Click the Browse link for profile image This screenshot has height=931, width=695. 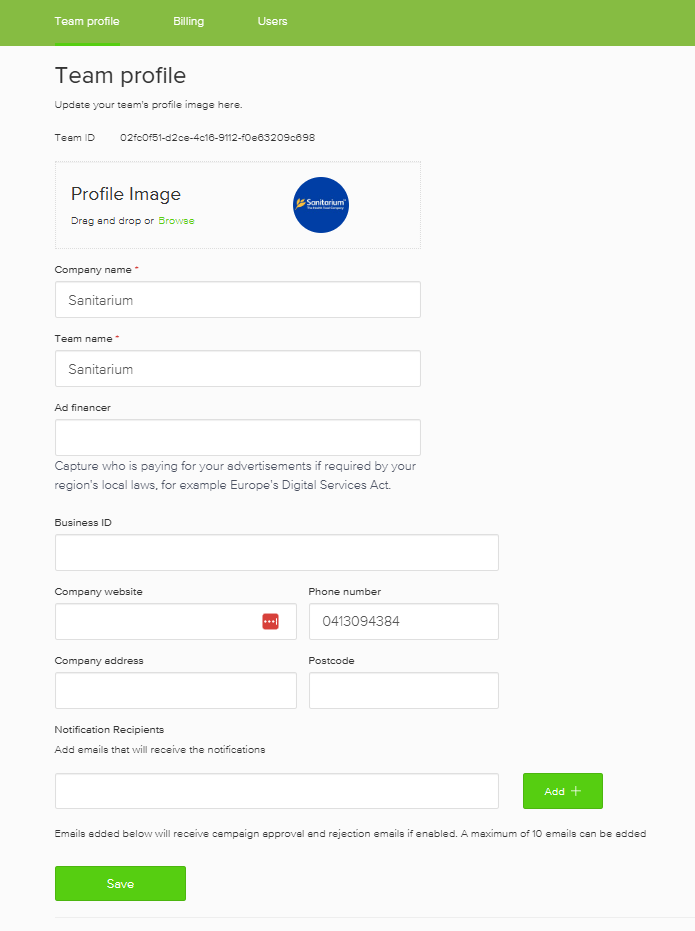point(176,221)
